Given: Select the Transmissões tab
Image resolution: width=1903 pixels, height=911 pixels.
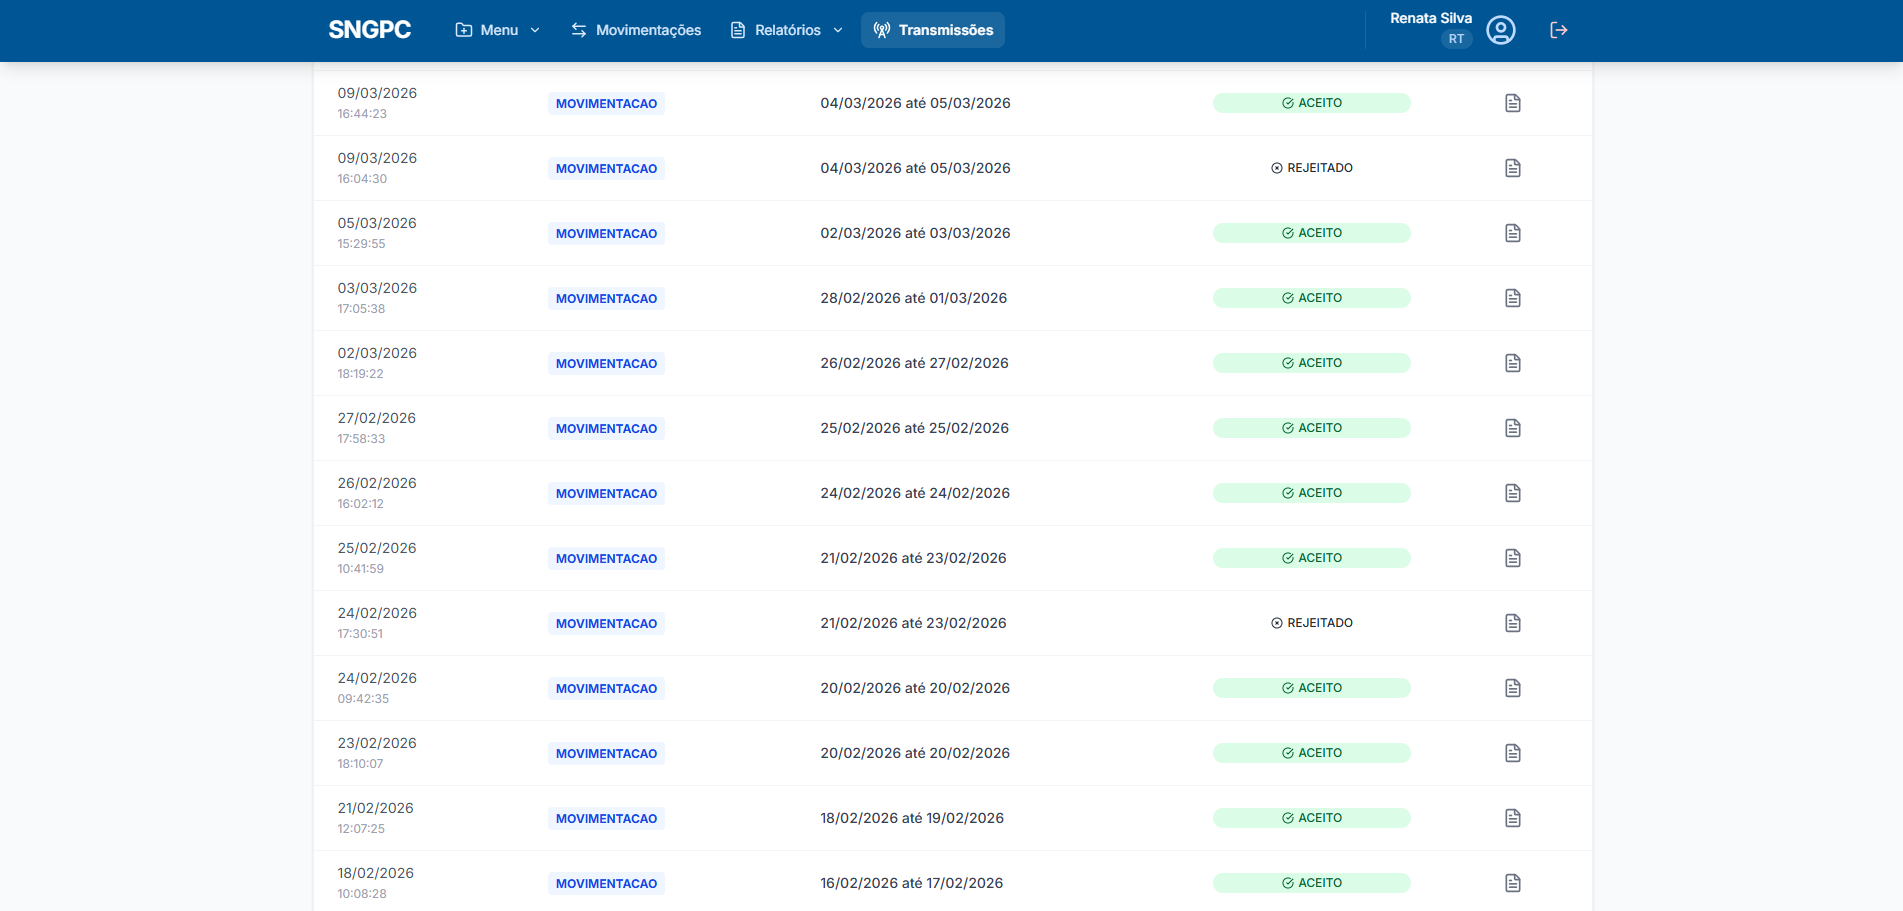Looking at the screenshot, I should coord(932,30).
